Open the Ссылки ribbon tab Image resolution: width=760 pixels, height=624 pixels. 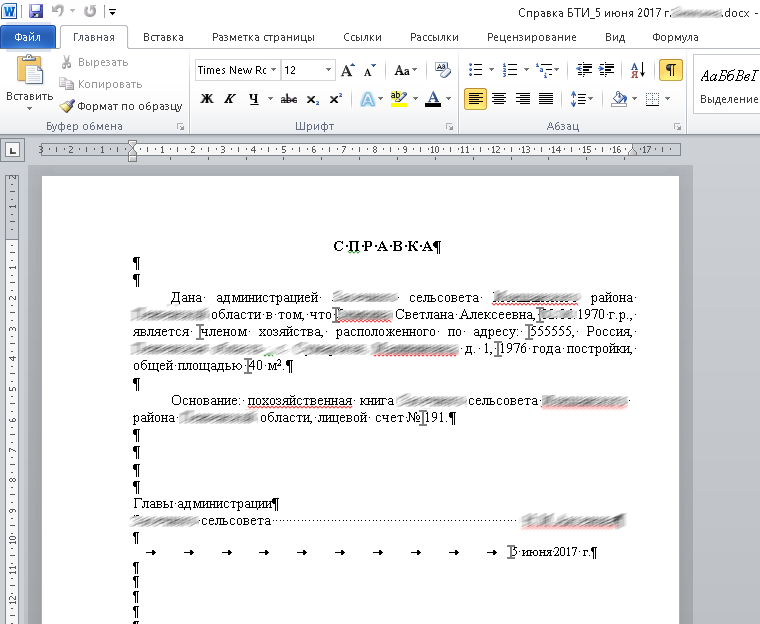[363, 37]
